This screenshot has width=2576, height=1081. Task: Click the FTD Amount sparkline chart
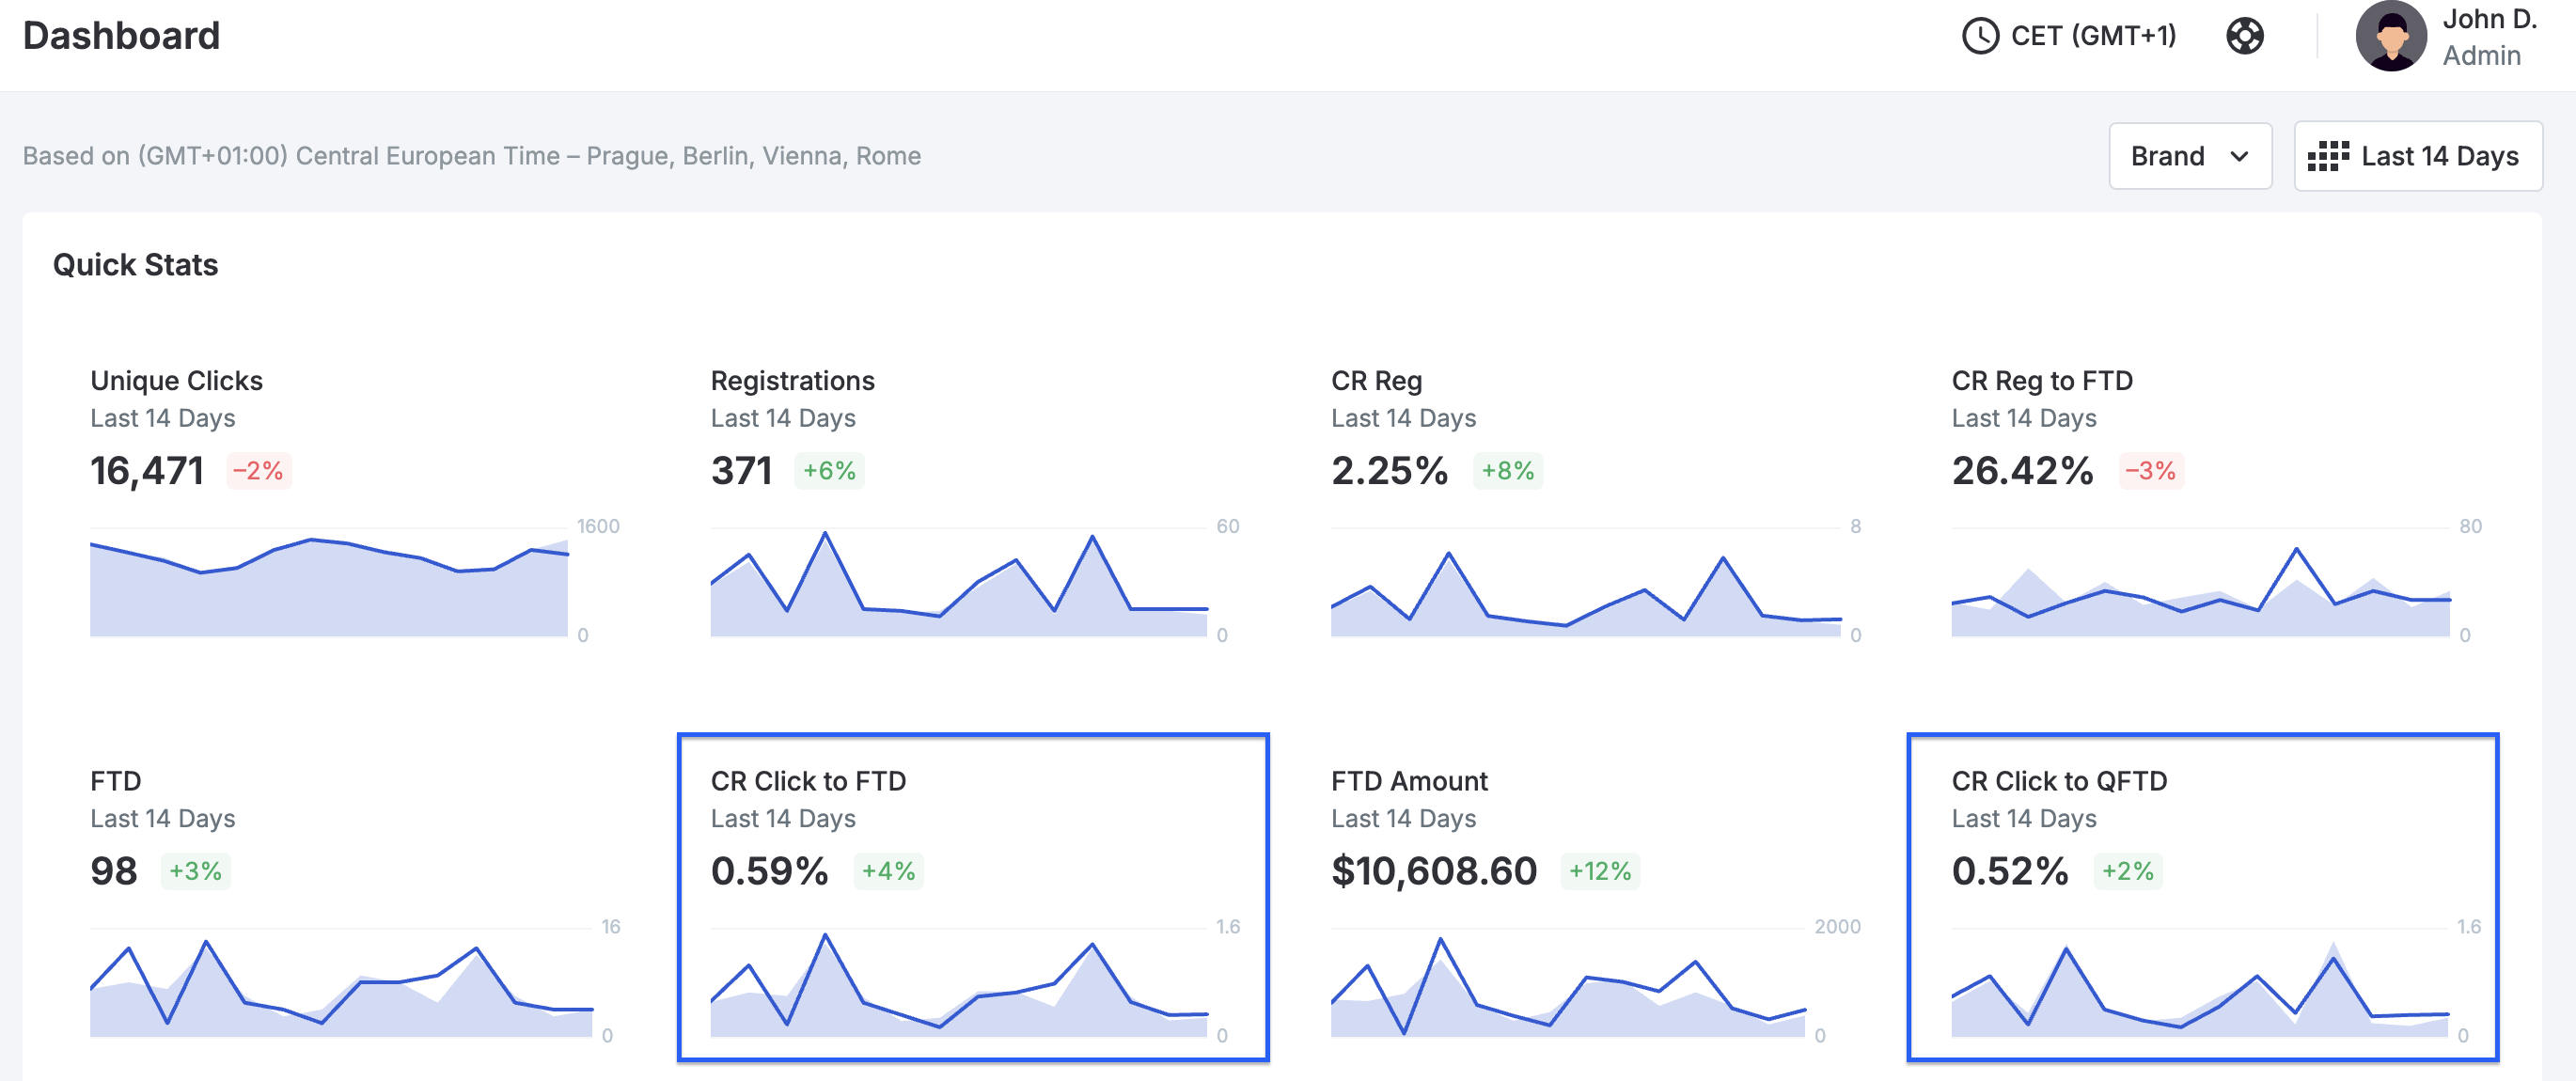(x=1568, y=983)
